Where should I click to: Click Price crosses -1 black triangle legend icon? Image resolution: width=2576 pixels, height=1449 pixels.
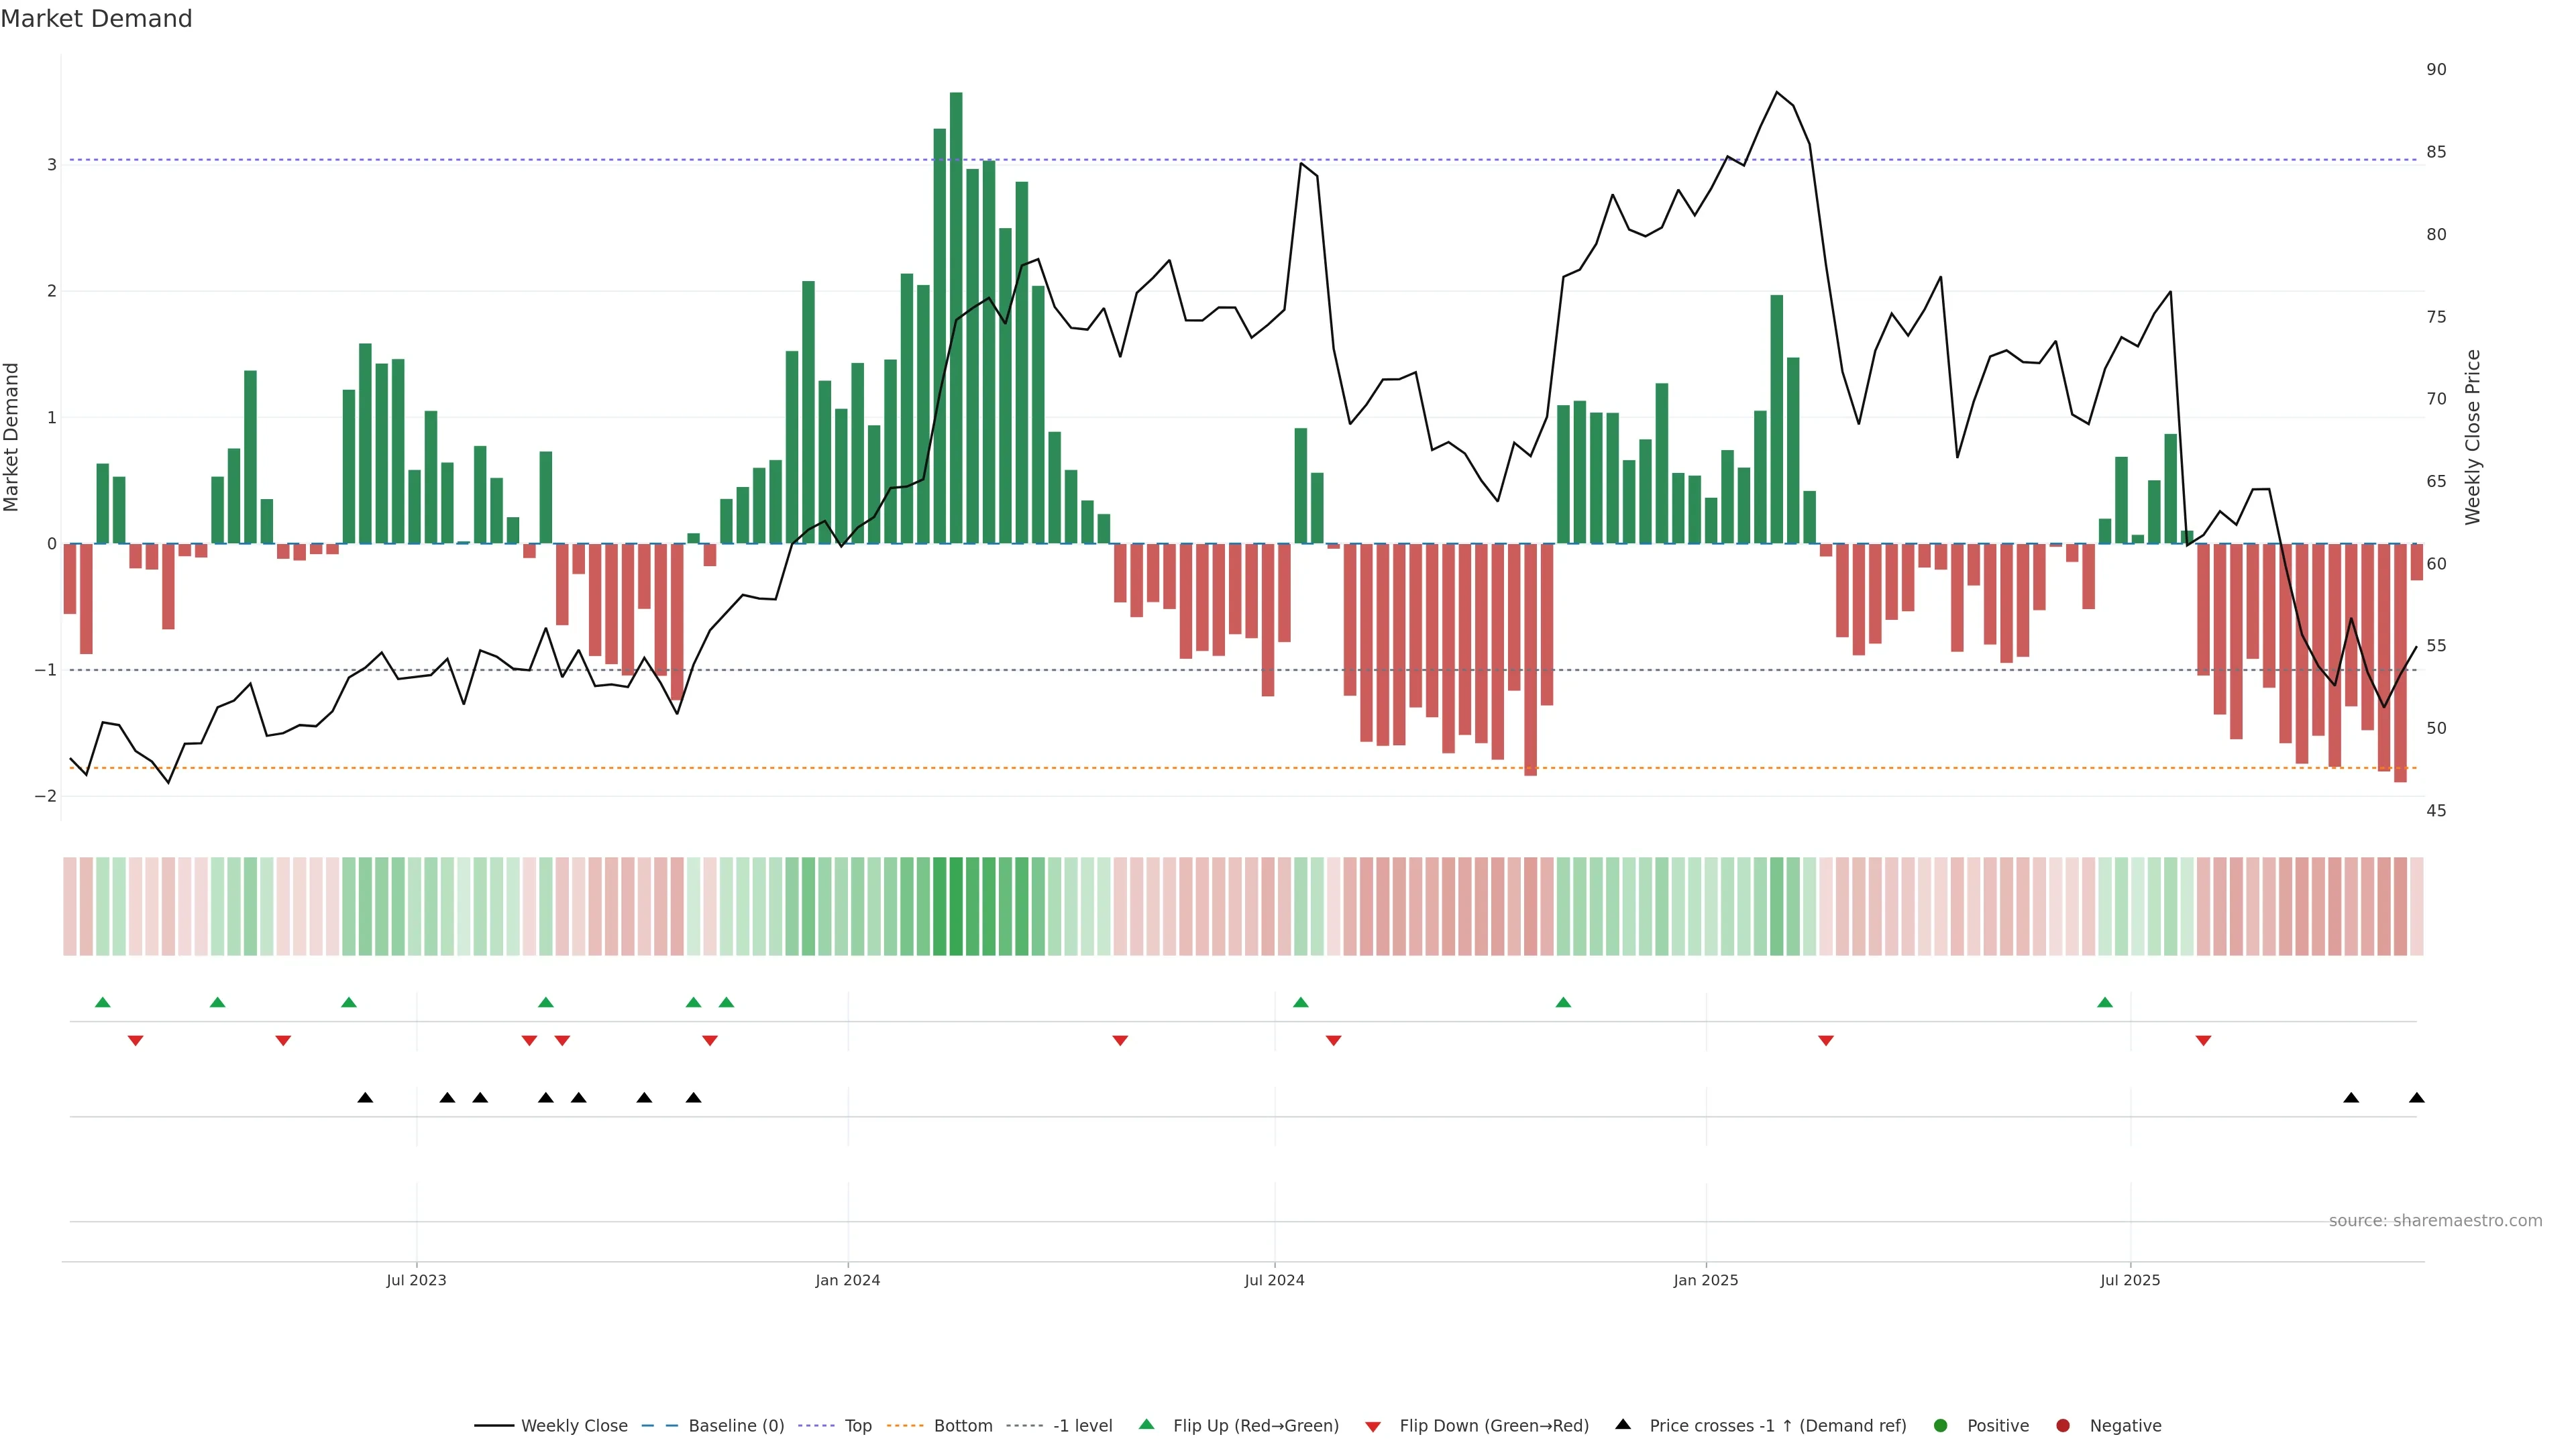[1623, 1425]
